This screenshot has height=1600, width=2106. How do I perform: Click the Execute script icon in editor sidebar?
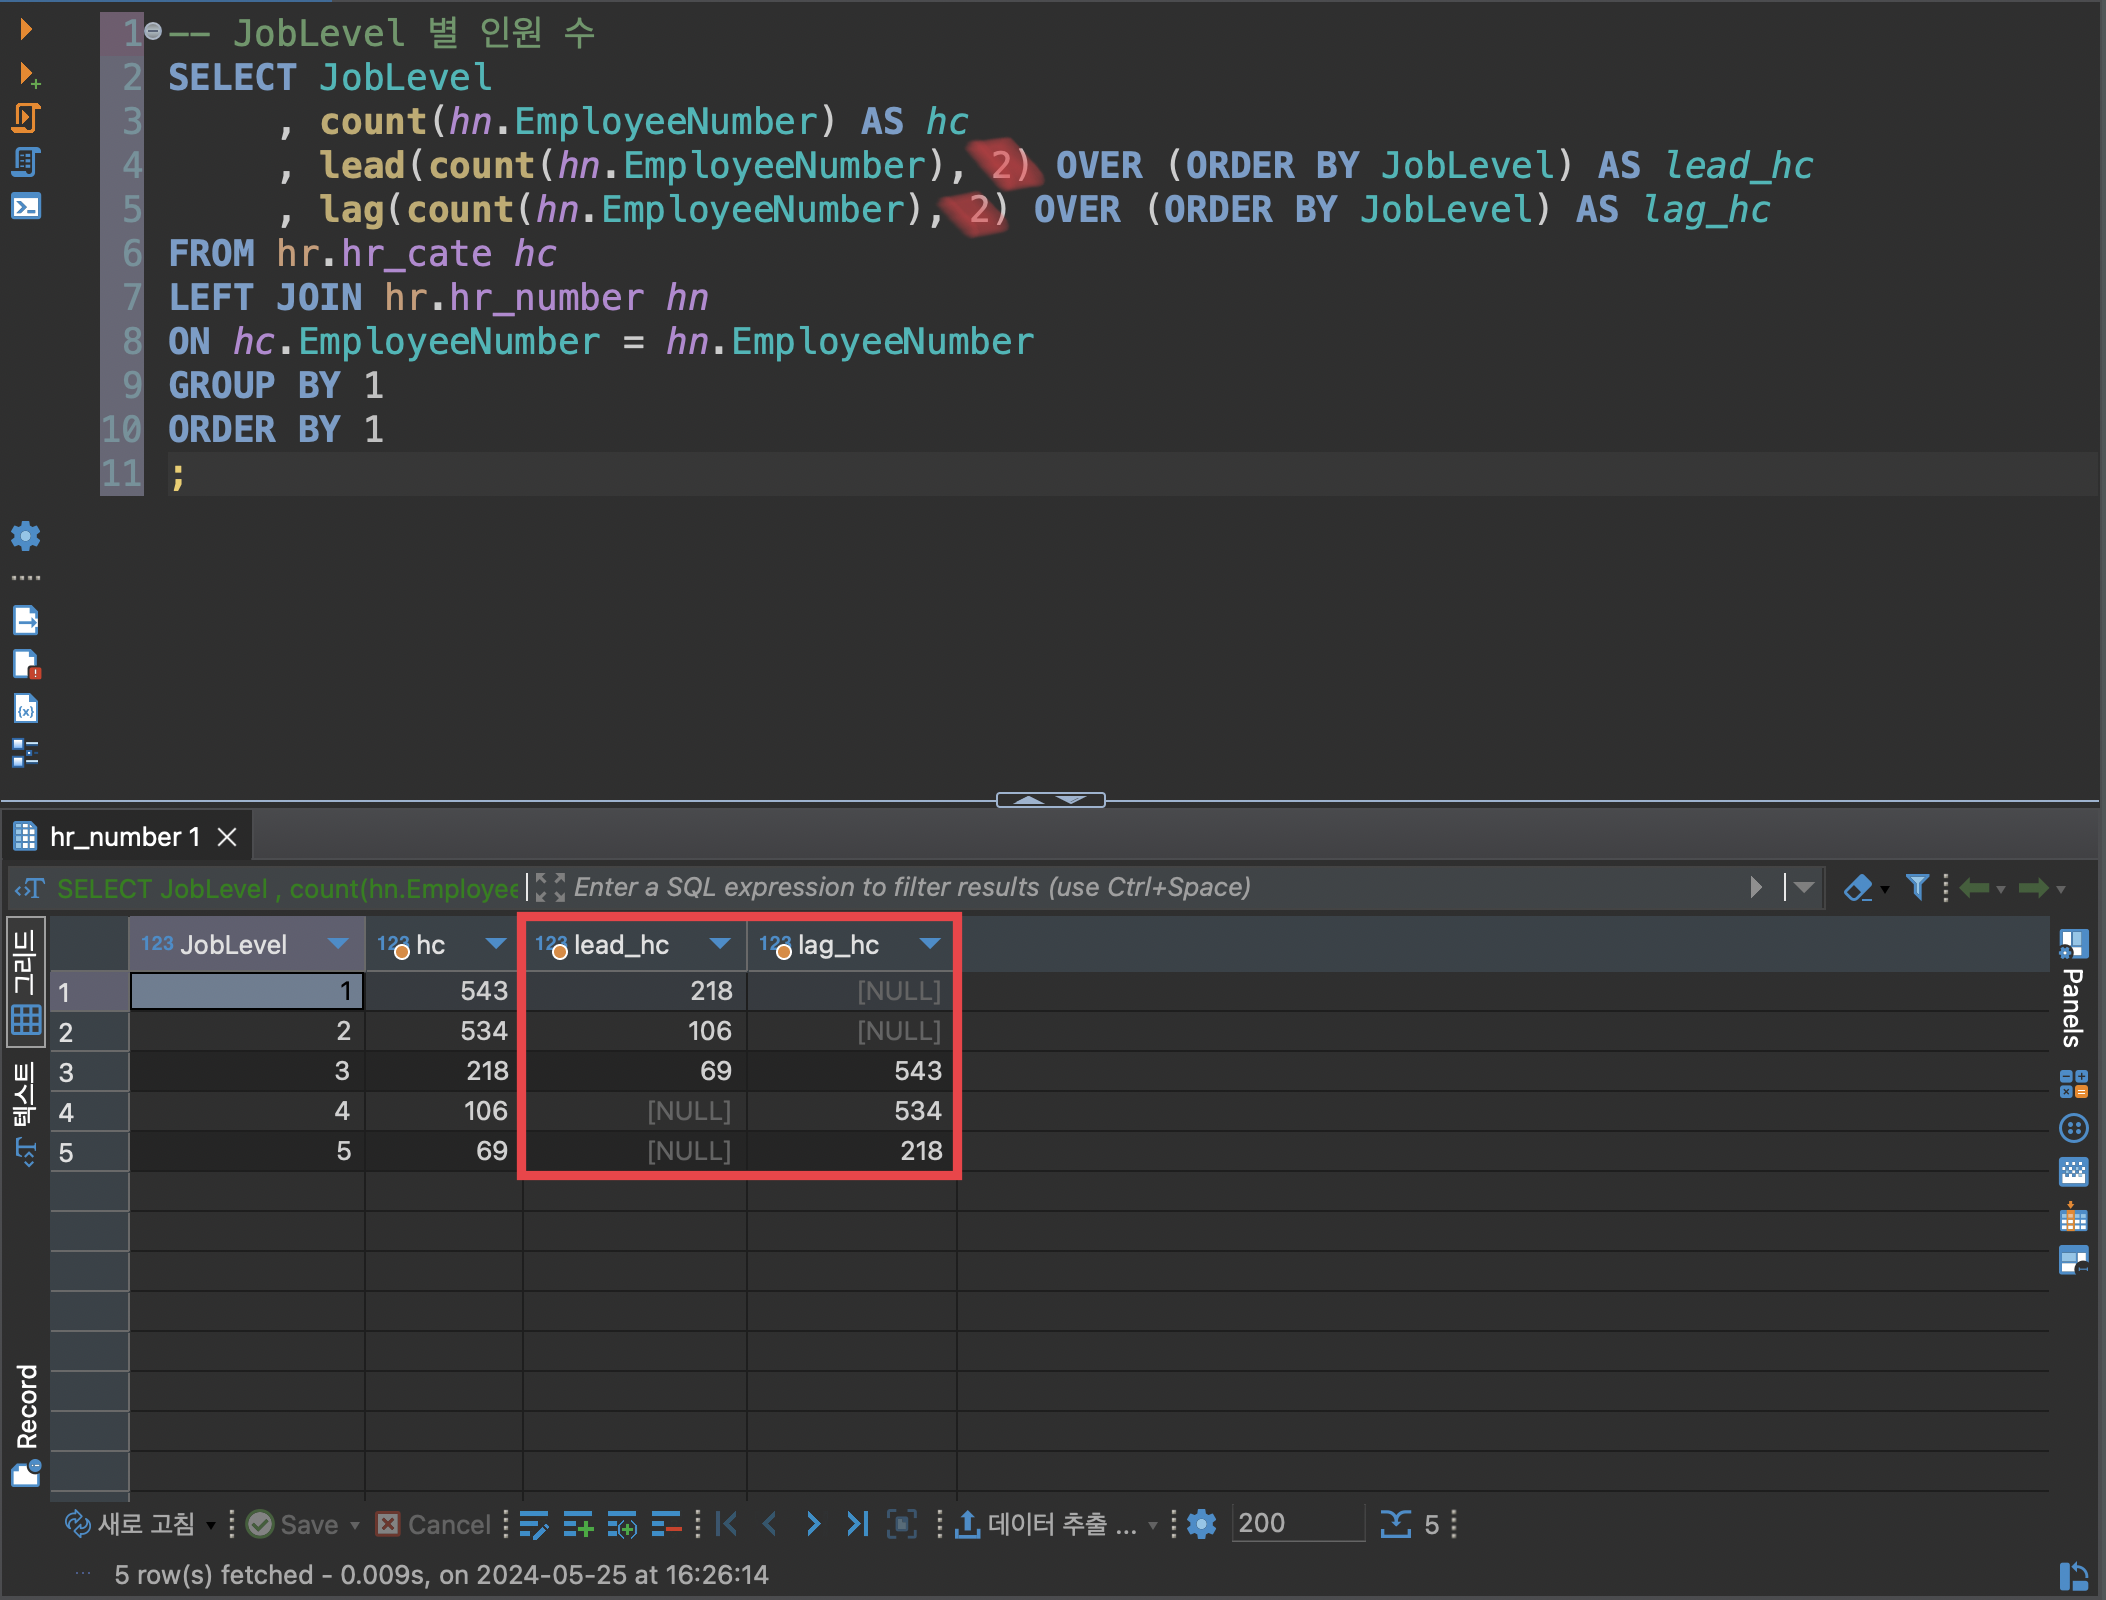26,118
